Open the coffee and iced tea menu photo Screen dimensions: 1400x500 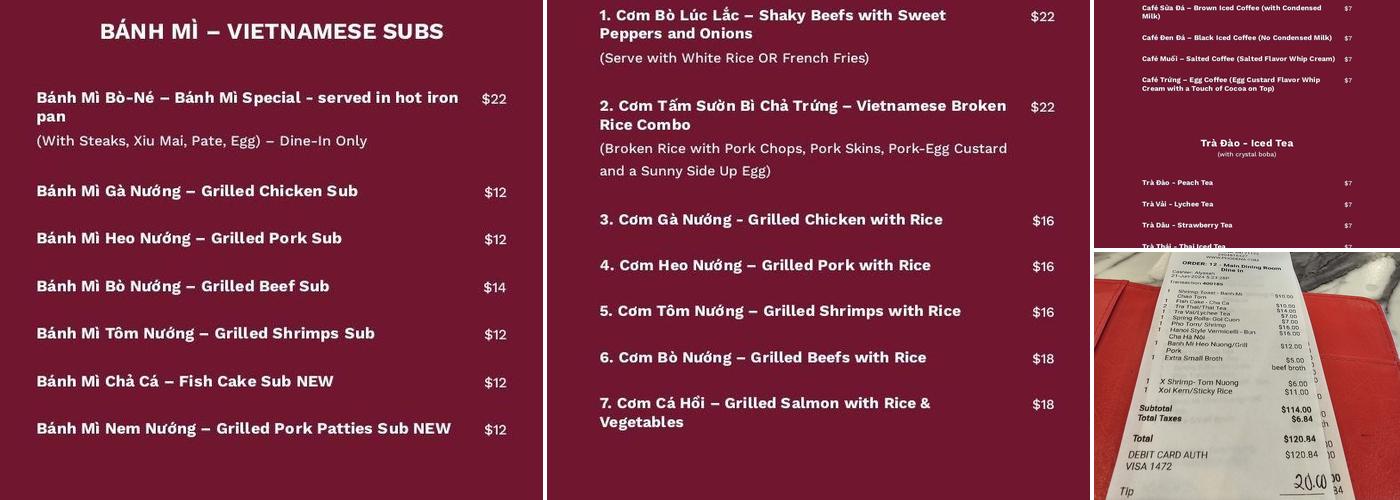click(1247, 124)
